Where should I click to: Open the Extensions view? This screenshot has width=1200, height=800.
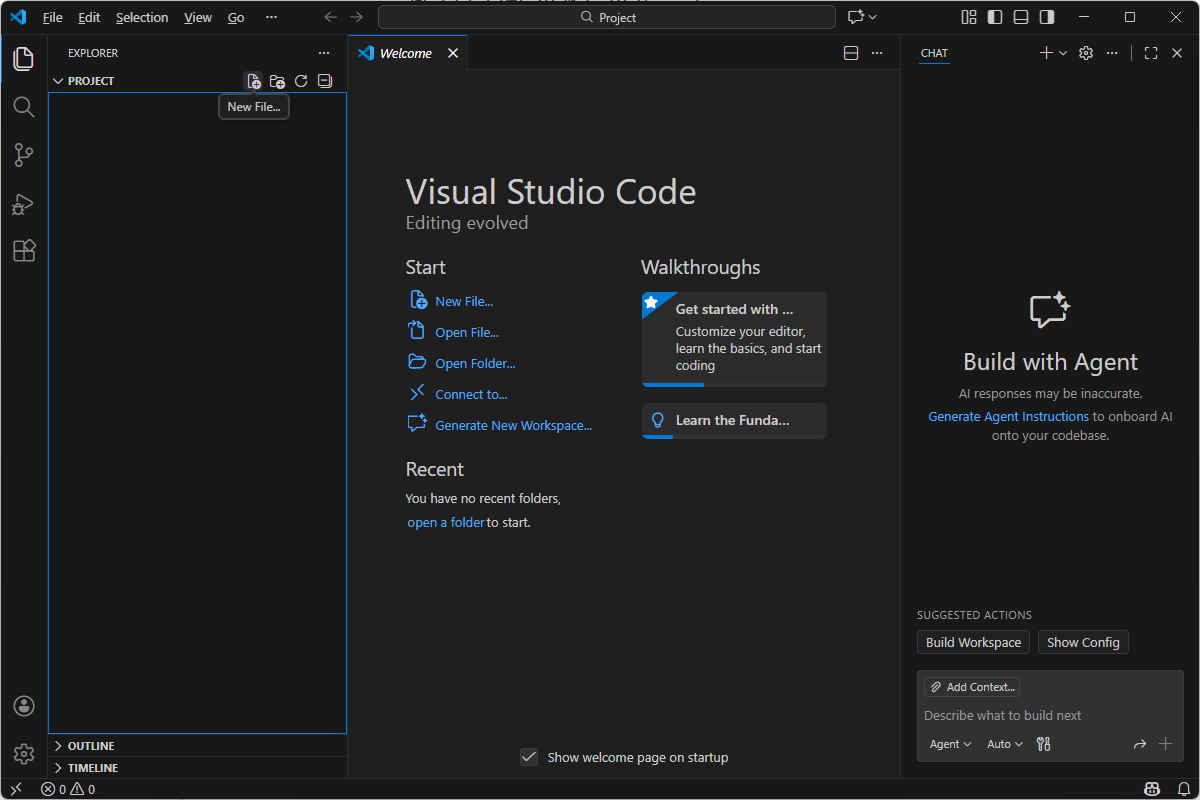(x=24, y=251)
